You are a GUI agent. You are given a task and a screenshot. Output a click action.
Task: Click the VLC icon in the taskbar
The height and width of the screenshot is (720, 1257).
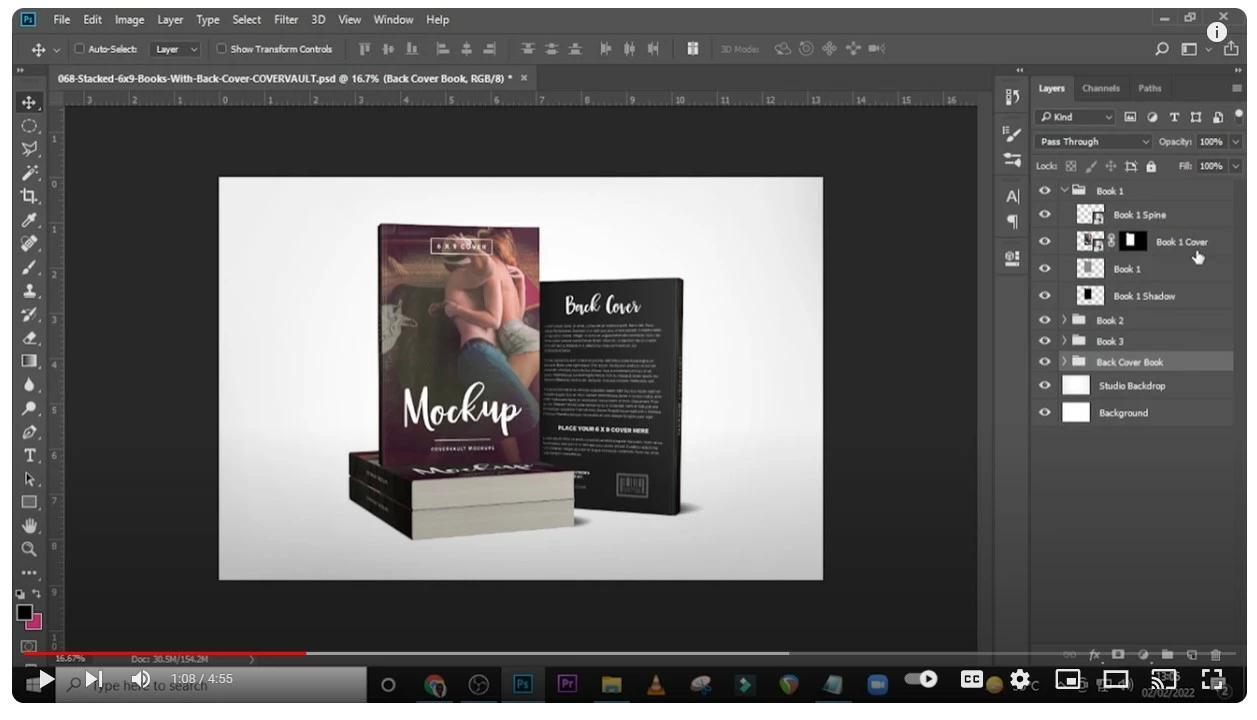[x=656, y=684]
